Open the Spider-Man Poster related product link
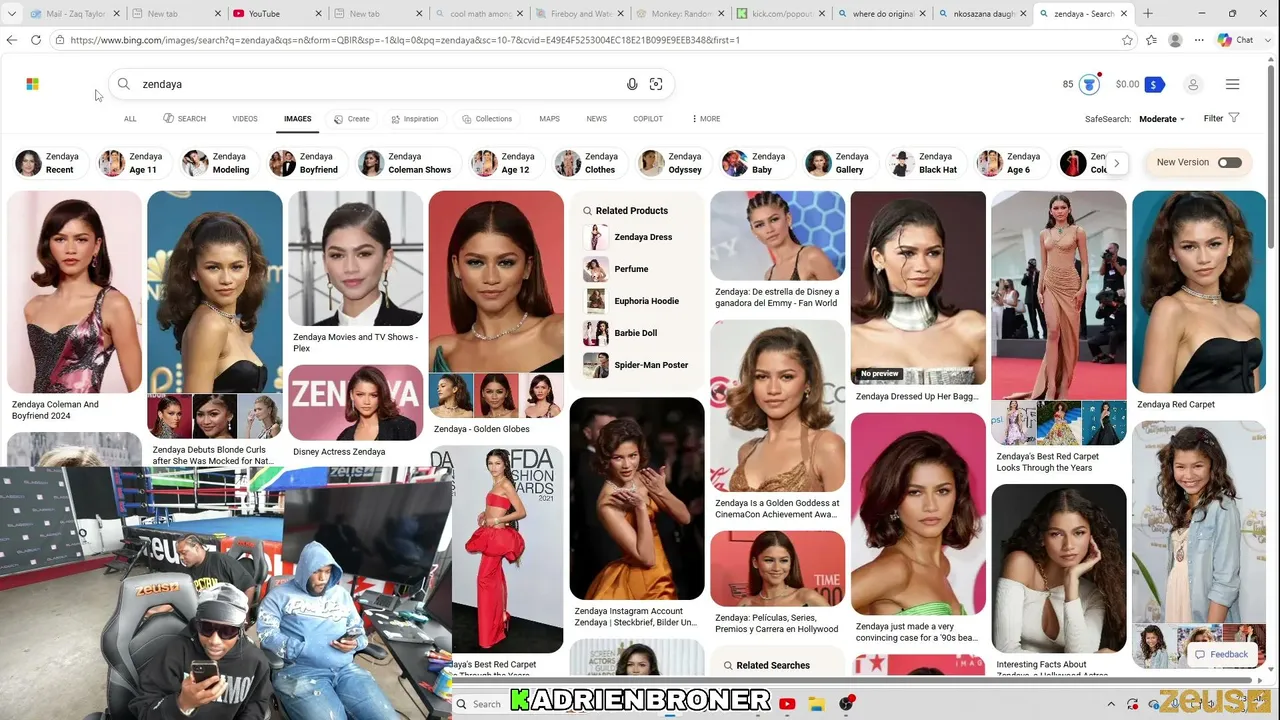The height and width of the screenshot is (720, 1280). [x=651, y=365]
